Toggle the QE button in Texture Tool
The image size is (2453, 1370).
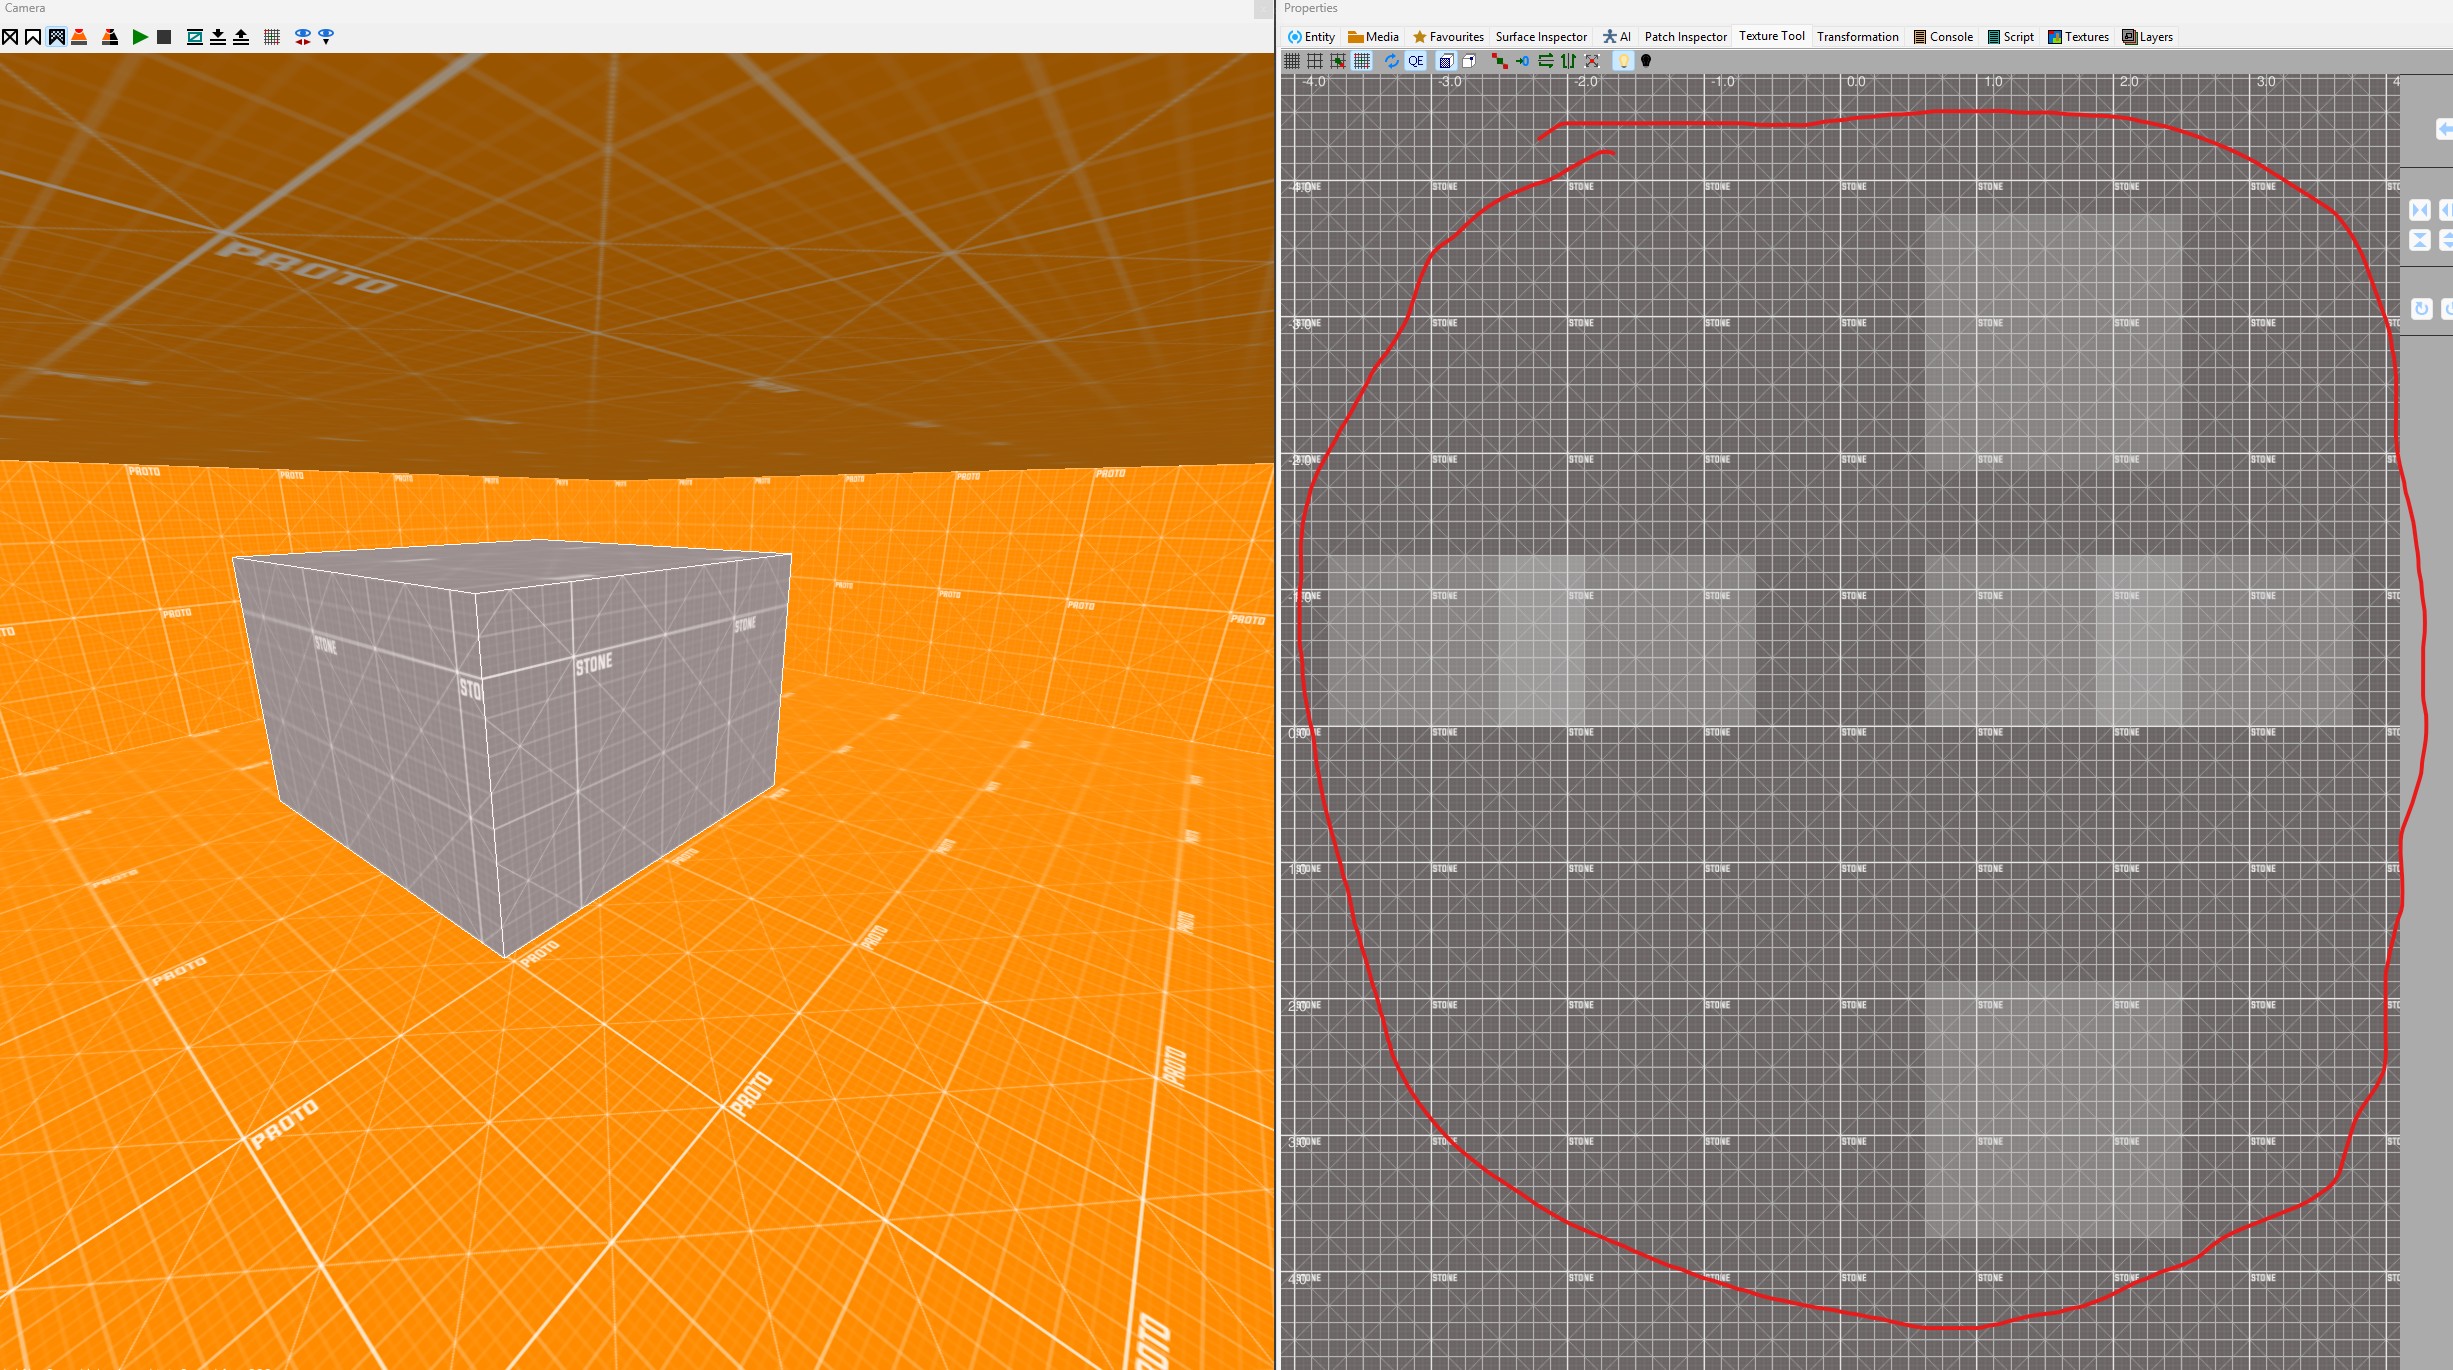1416,61
